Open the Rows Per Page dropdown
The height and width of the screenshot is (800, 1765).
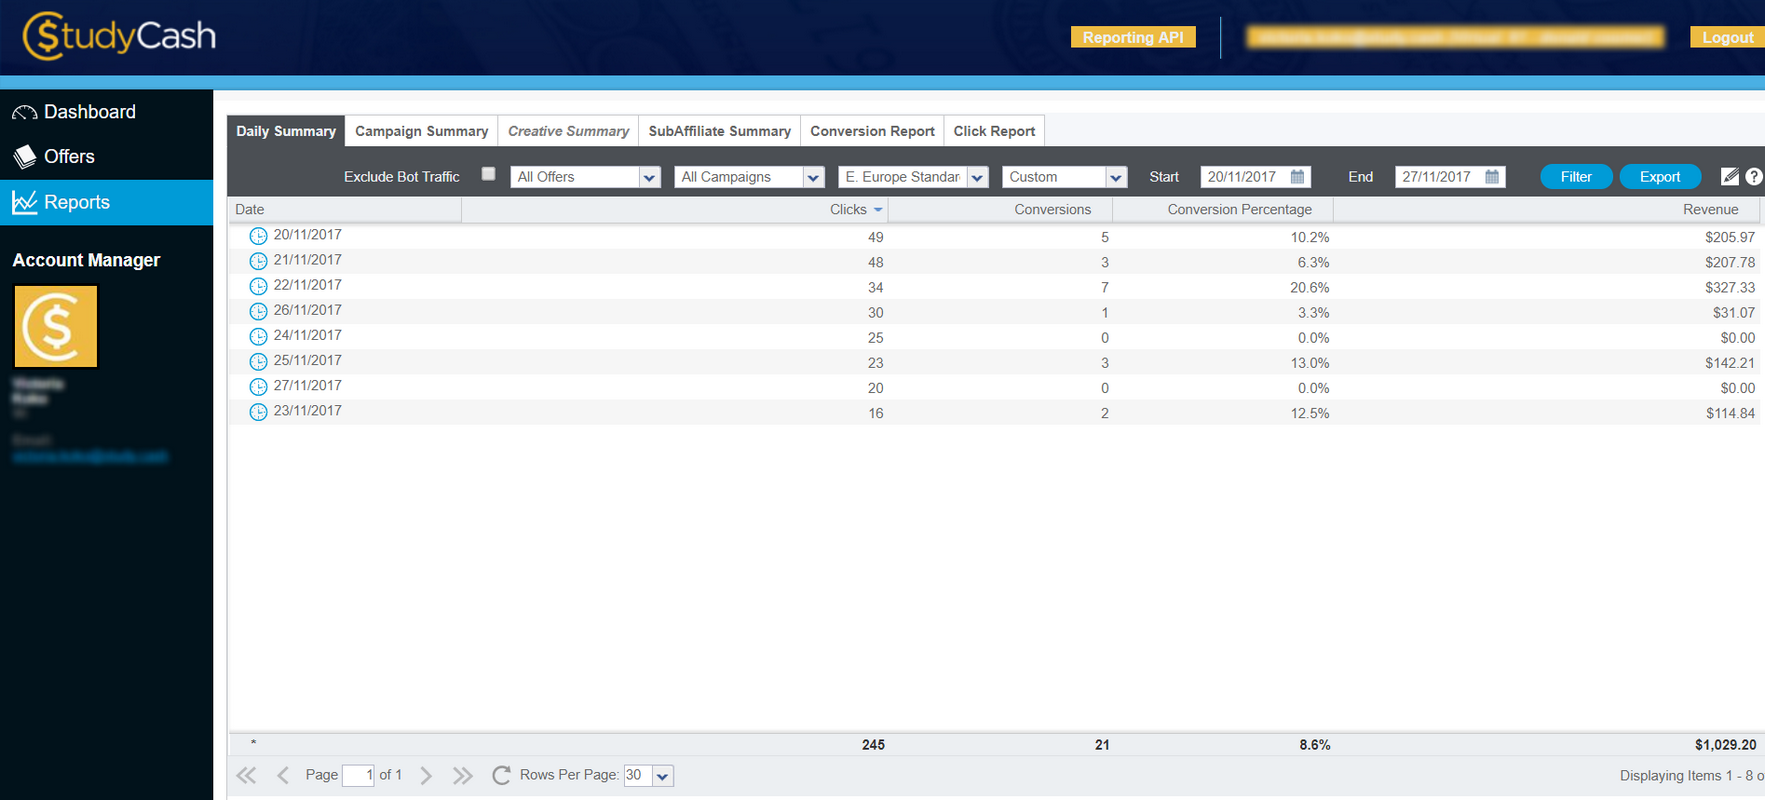[662, 776]
